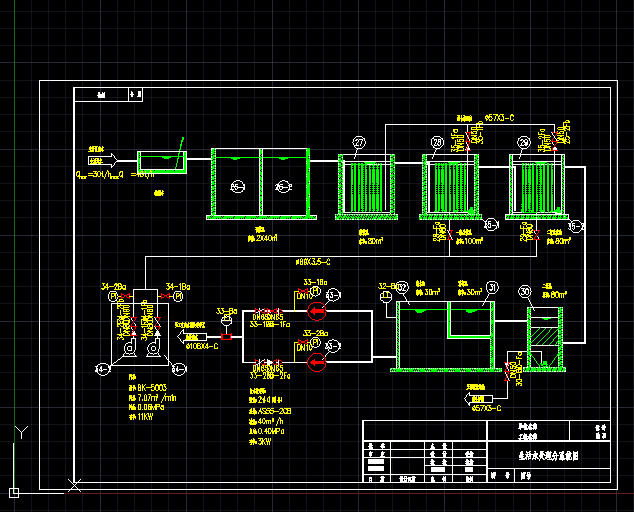Image resolution: width=634 pixels, height=512 pixels.
Task: Click the 30m³ text beside bubble 31
Action: click(473, 292)
